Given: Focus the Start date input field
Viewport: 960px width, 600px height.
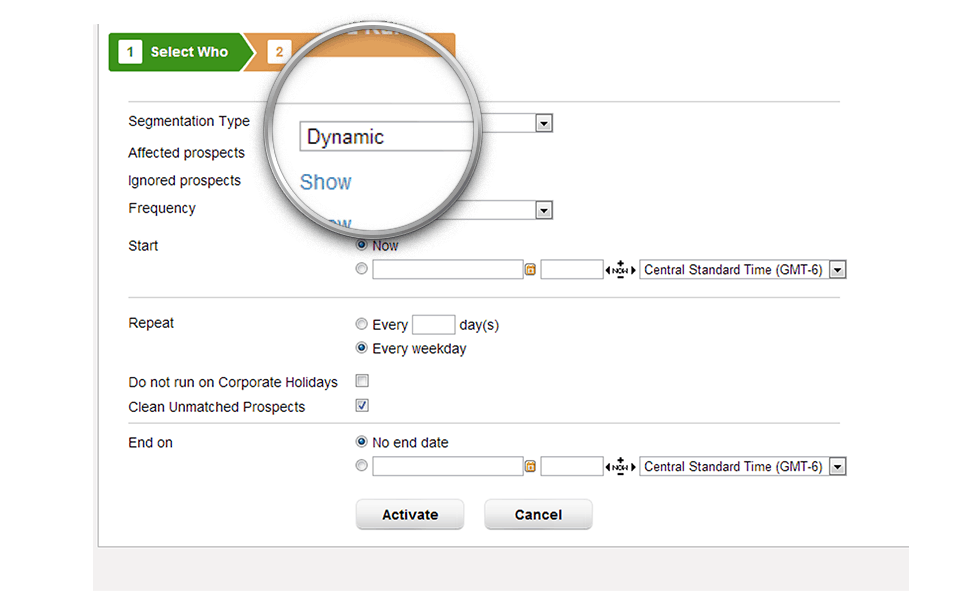Looking at the screenshot, I should [x=448, y=269].
